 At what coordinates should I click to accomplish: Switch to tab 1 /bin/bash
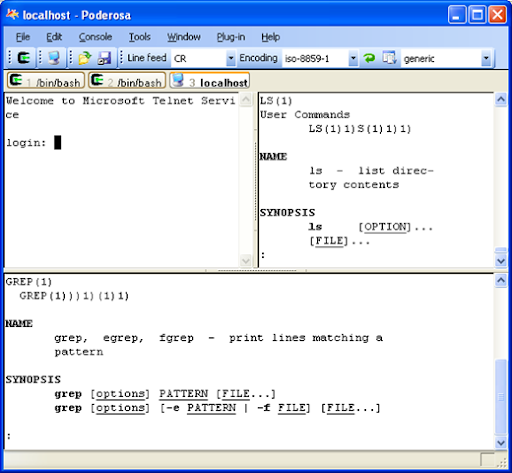point(46,81)
